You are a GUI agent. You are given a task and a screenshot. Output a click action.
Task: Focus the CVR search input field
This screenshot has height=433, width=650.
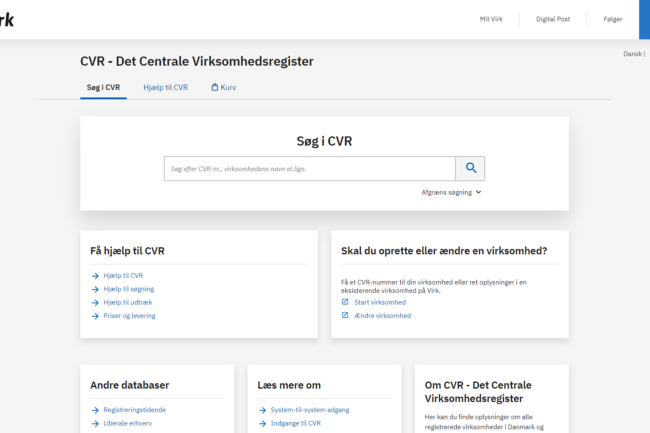[x=310, y=168]
